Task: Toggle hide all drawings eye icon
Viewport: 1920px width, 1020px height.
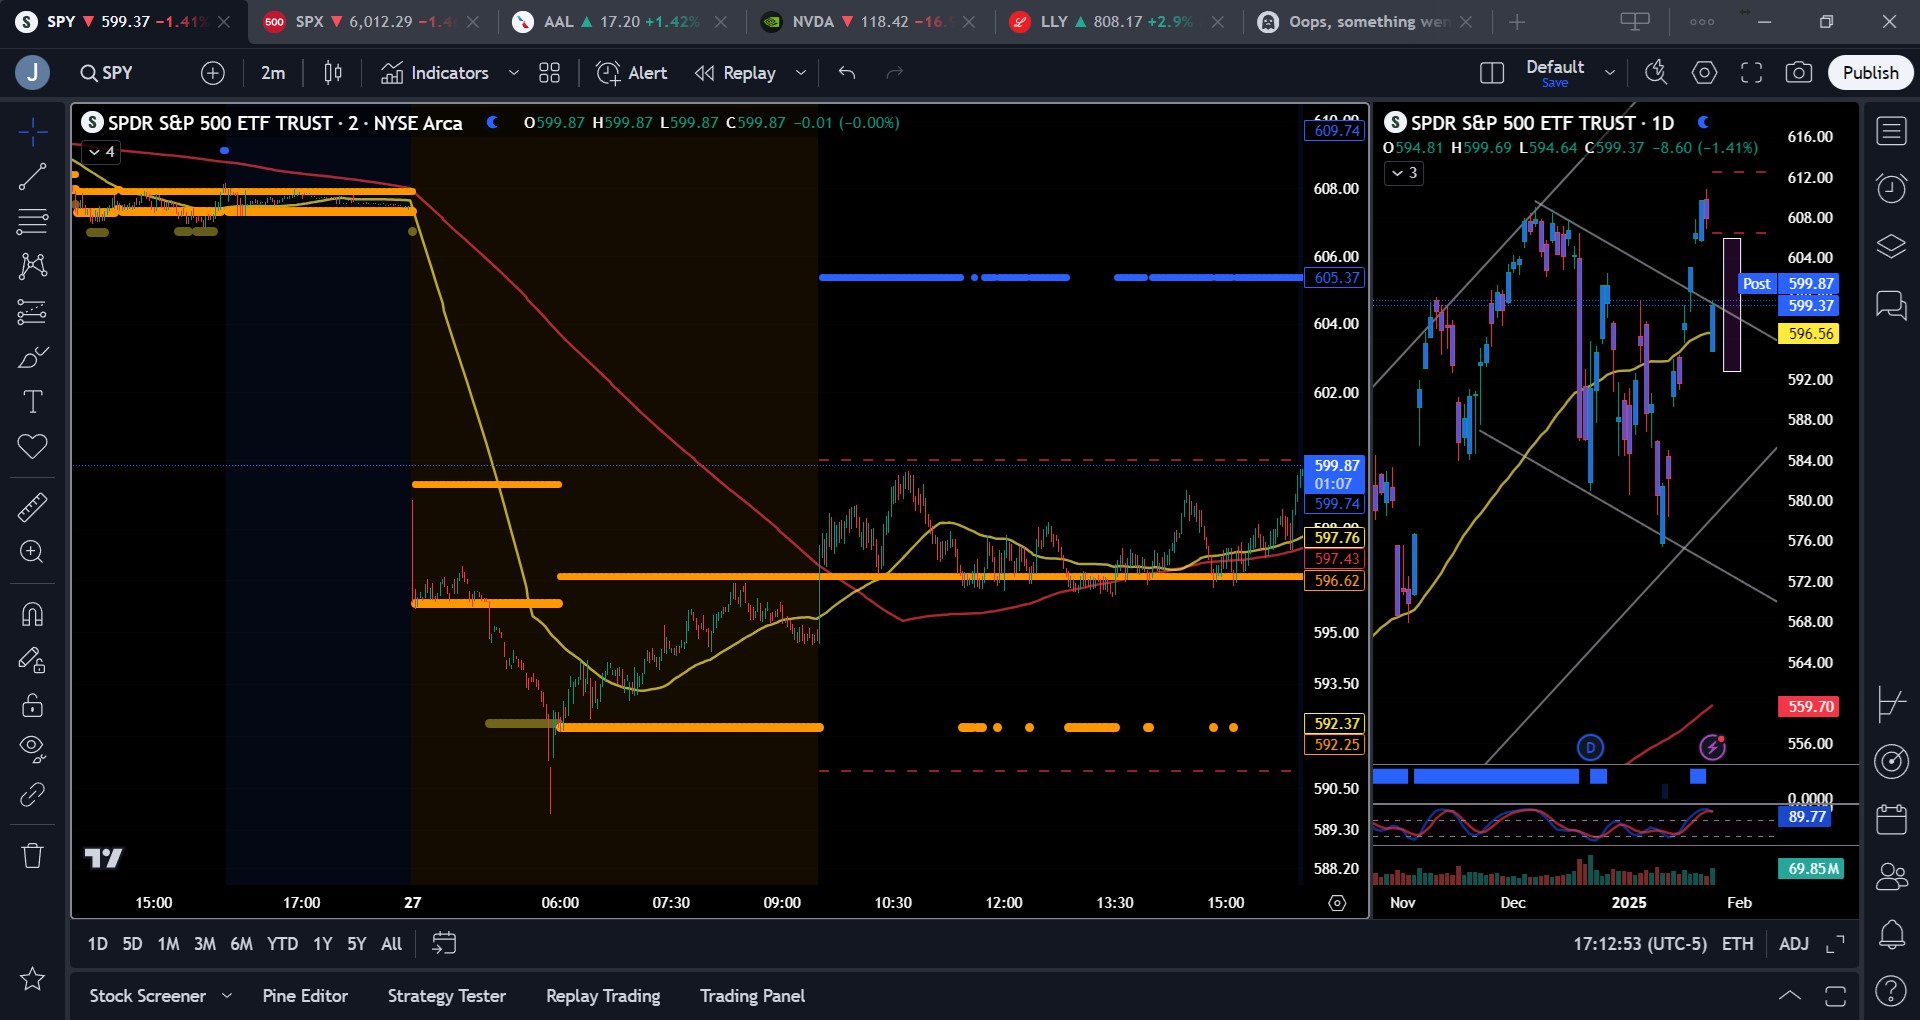Action: tap(32, 749)
